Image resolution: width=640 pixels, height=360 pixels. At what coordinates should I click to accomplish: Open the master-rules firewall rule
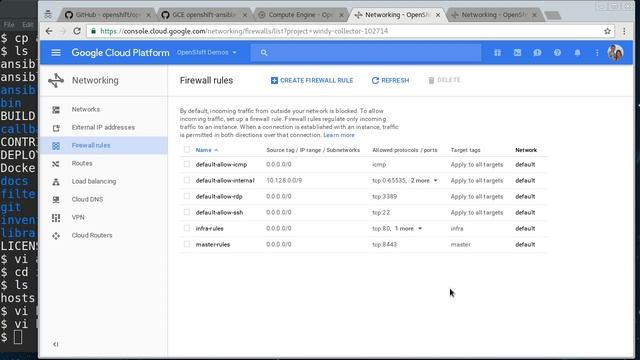pyautogui.click(x=213, y=244)
